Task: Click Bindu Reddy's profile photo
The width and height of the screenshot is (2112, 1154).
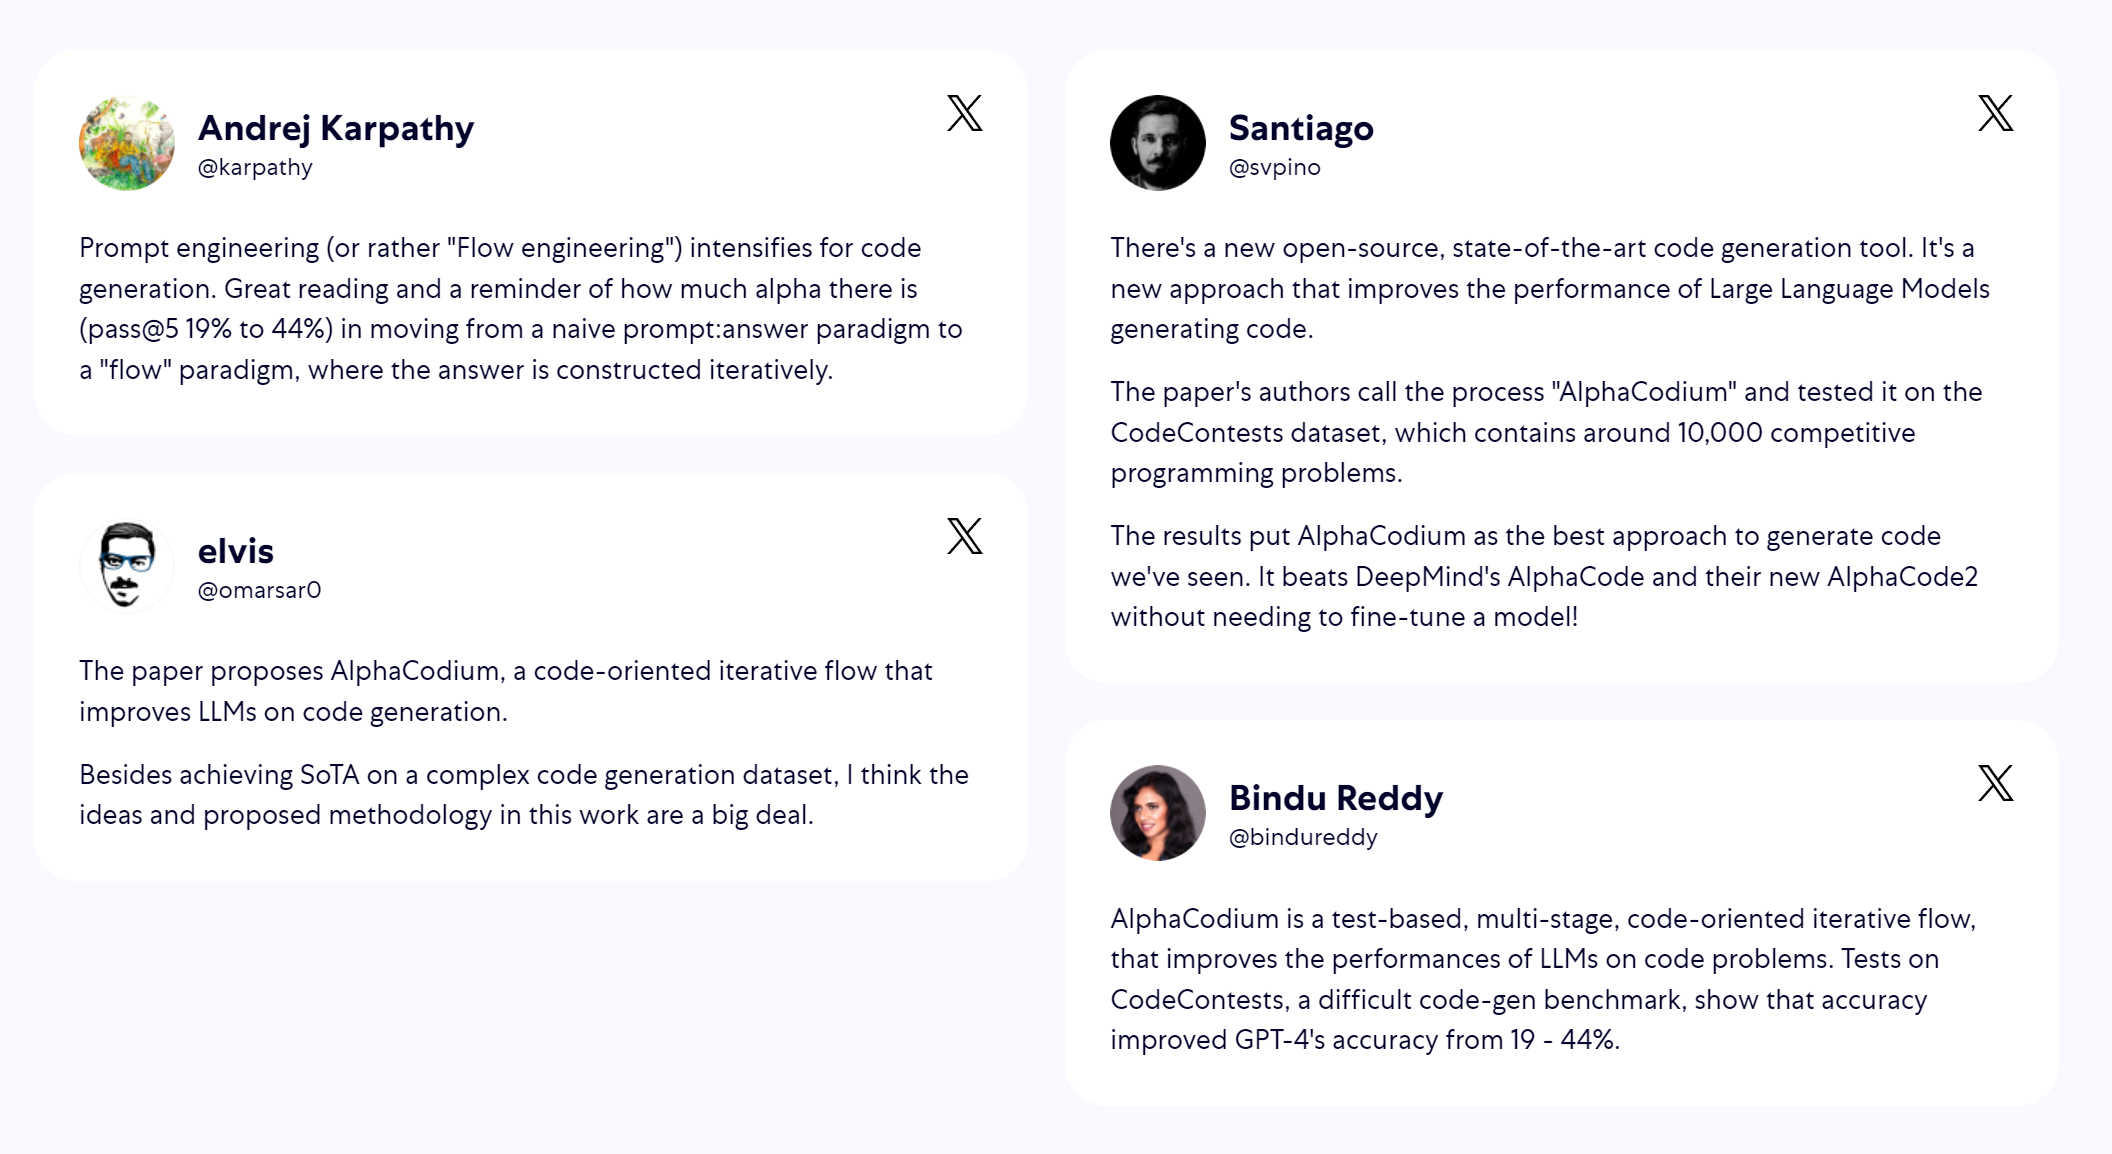Action: click(x=1158, y=813)
